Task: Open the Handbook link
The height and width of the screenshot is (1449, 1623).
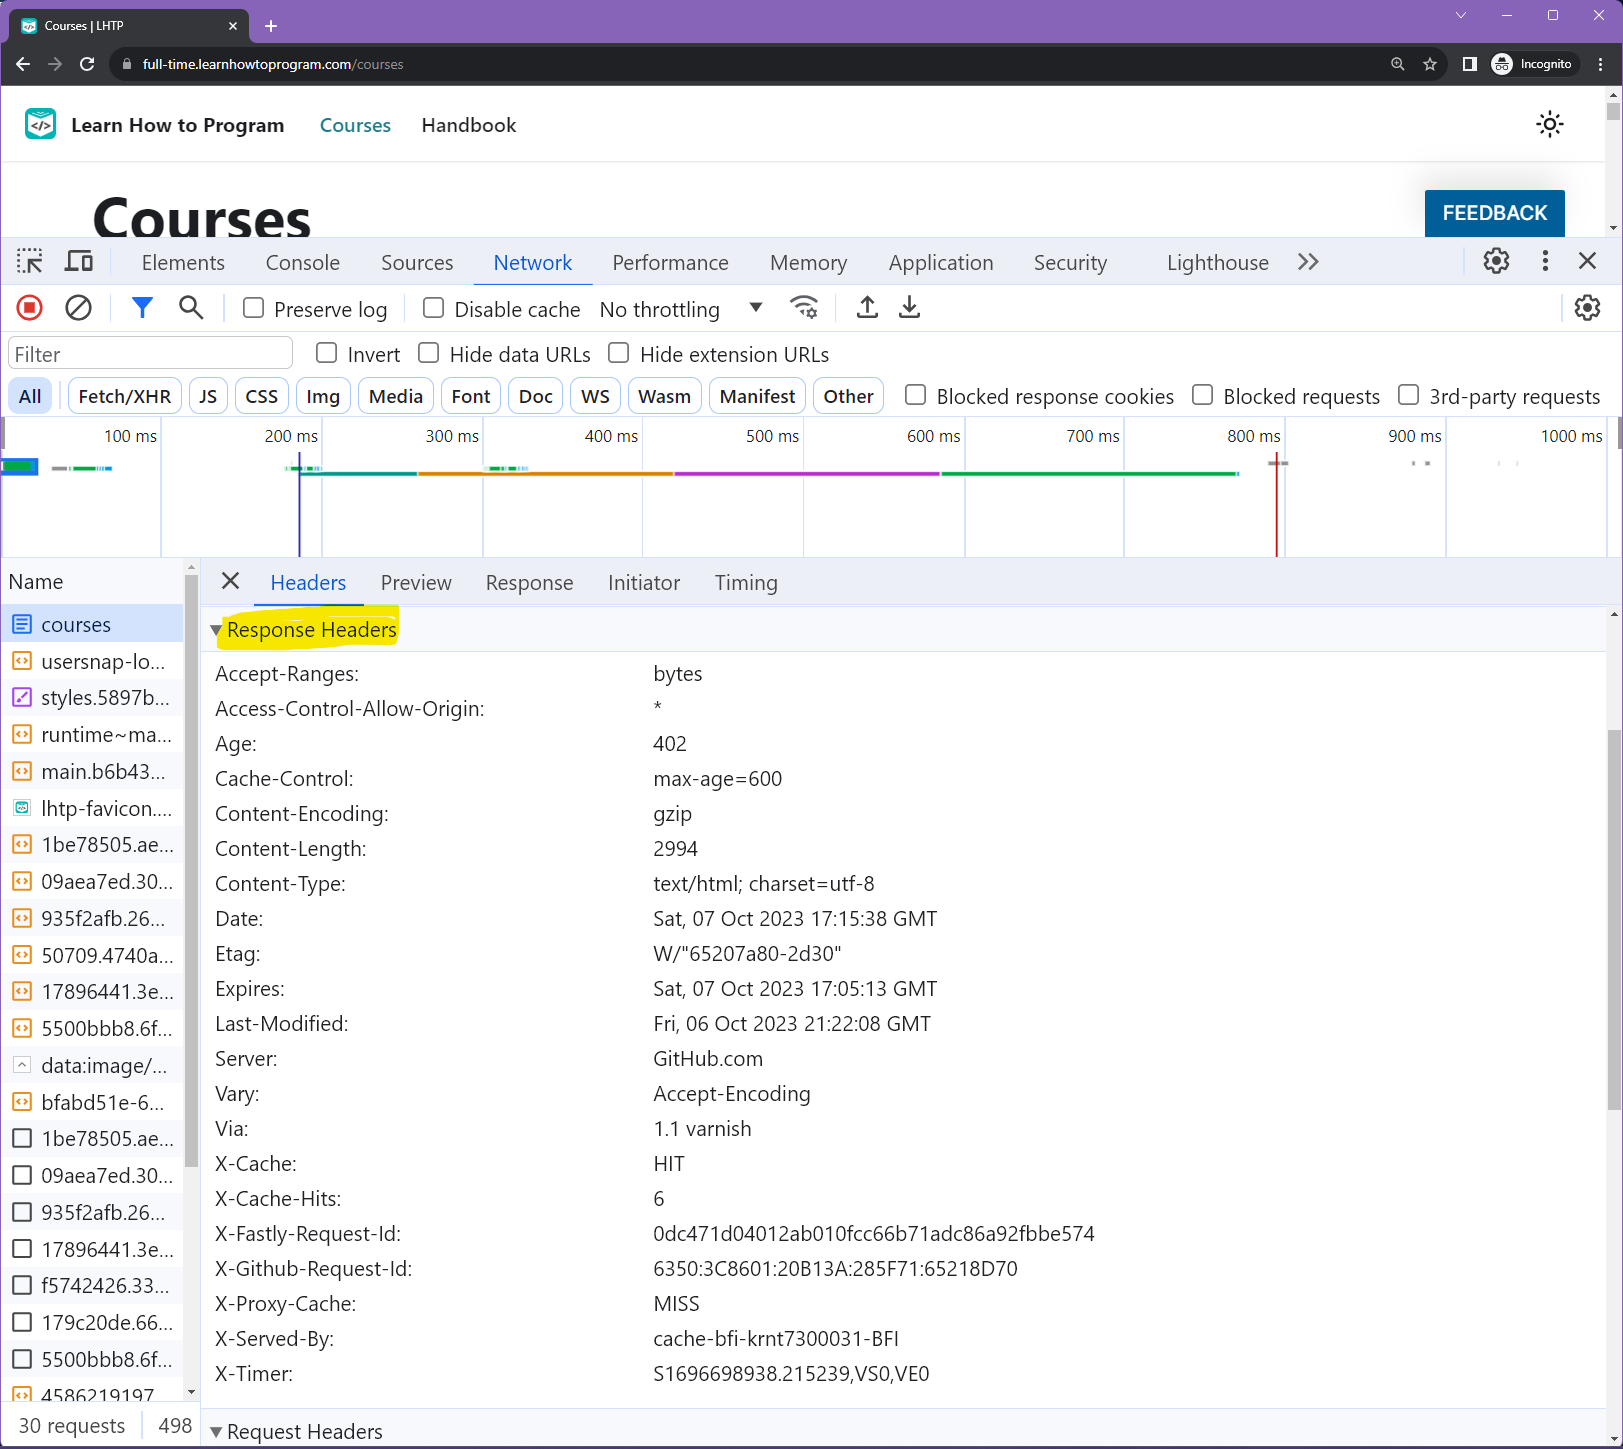Action: 469,125
